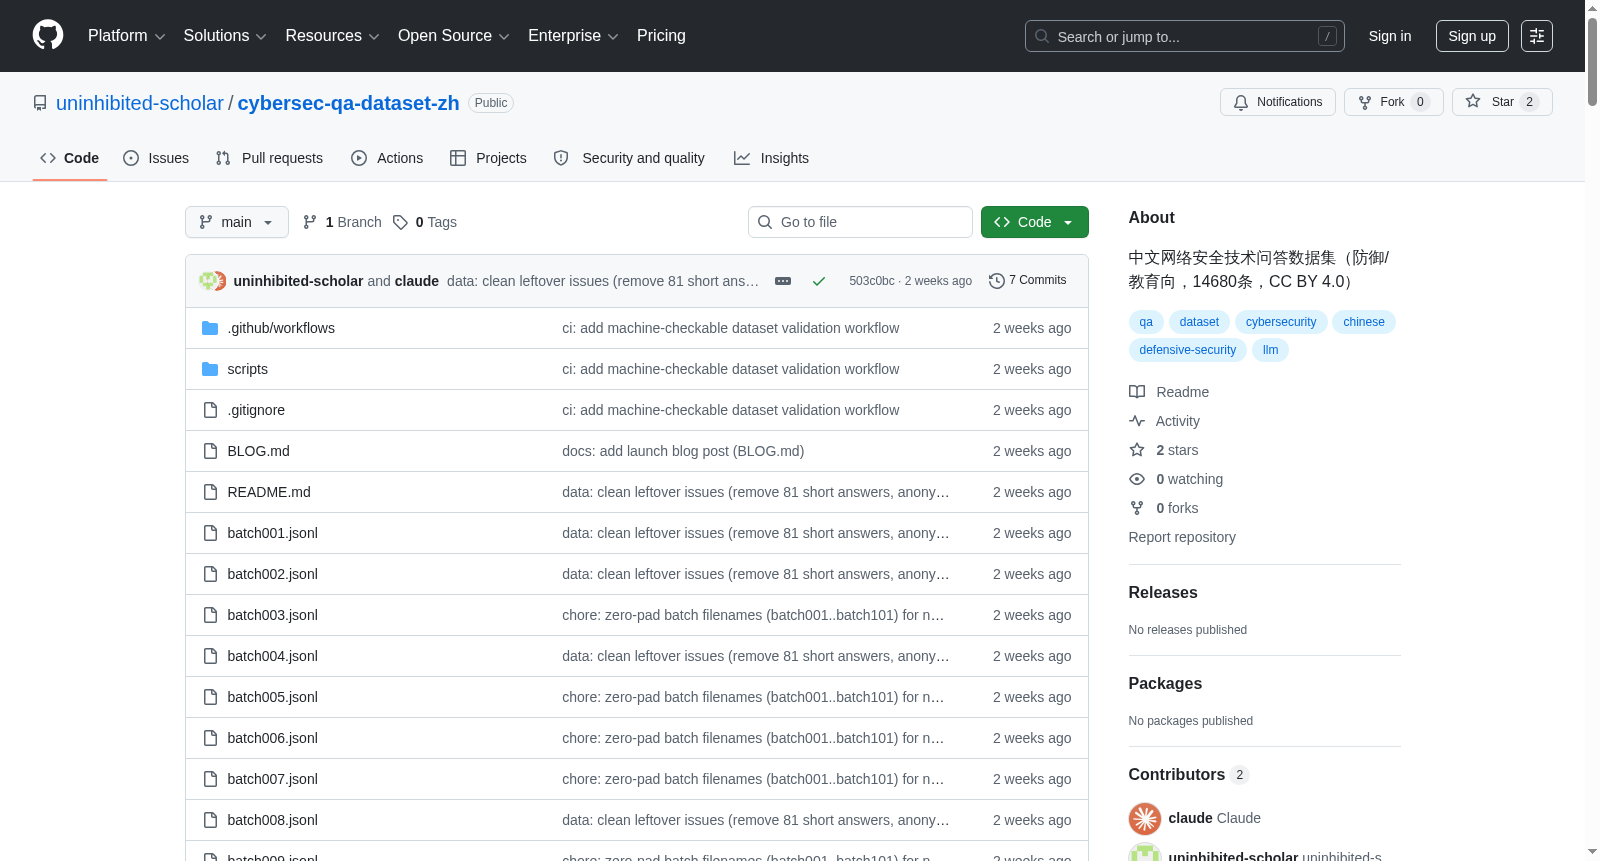Open the cybersec-qa-dataset-zh repository link

tap(348, 103)
